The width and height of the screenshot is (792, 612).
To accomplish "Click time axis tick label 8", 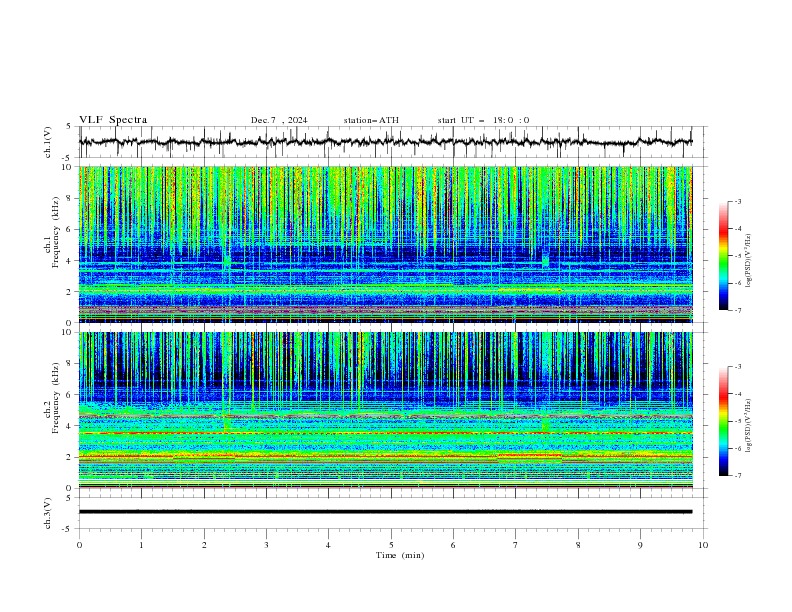I will pos(578,545).
